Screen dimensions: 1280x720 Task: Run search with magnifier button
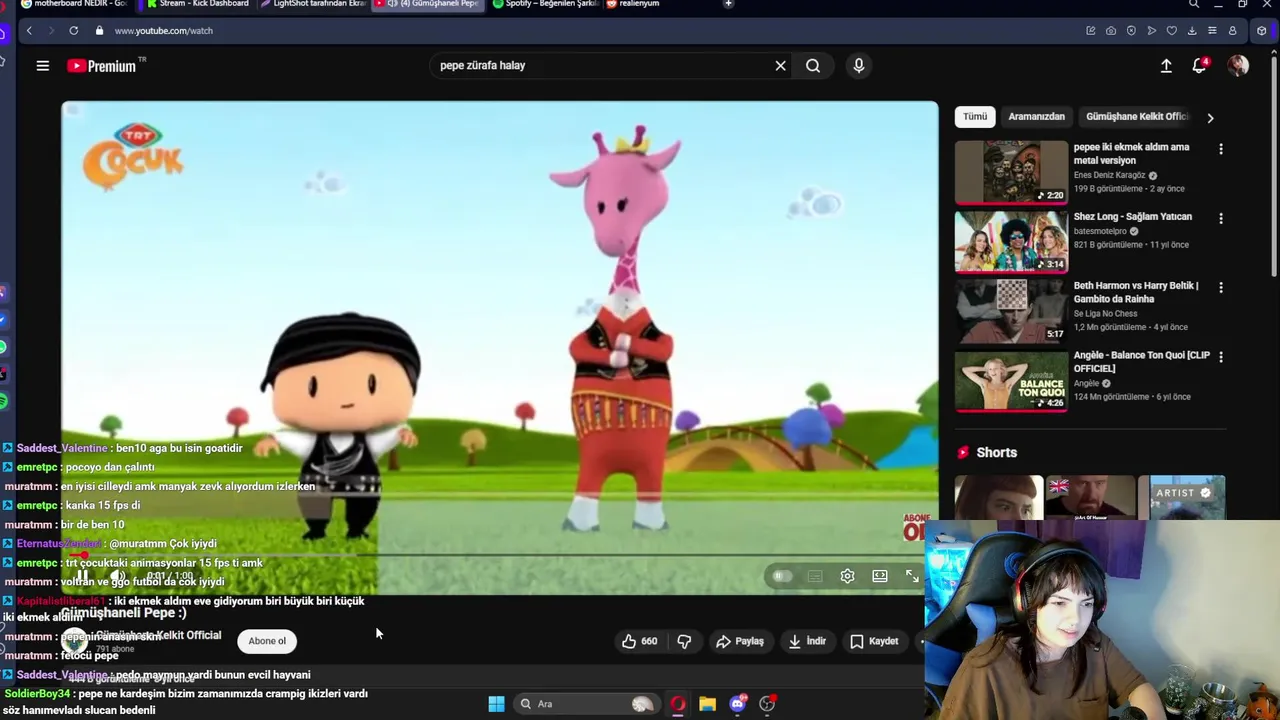[813, 66]
